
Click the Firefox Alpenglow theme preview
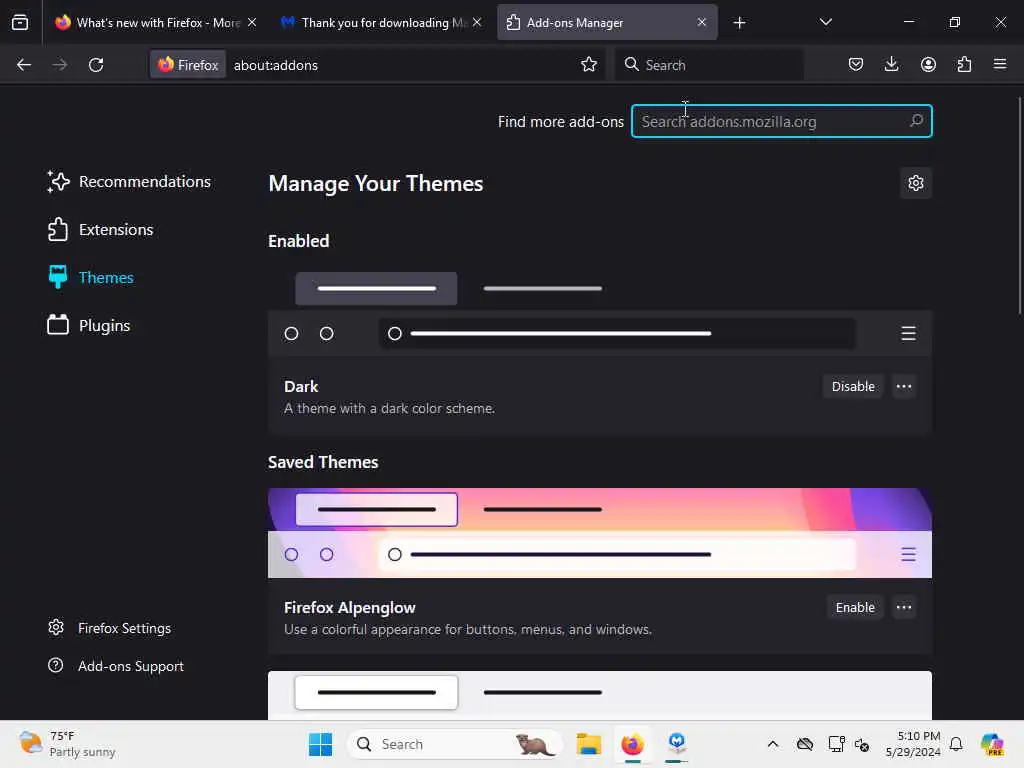(x=600, y=533)
